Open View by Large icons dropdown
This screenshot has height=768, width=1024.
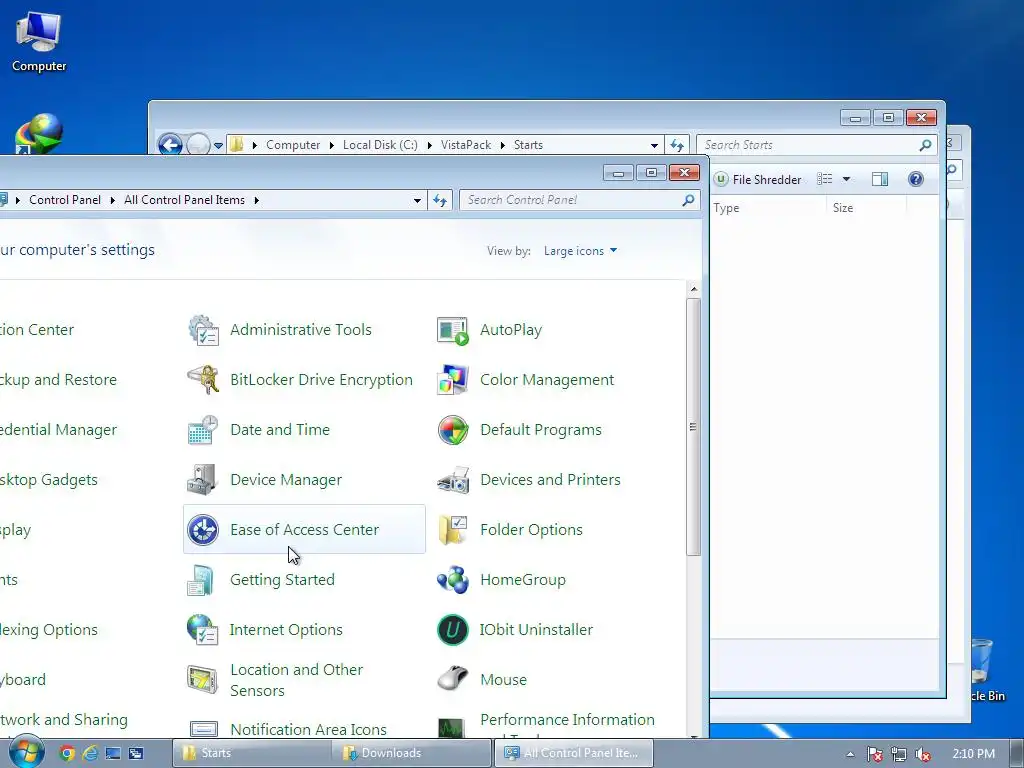580,251
